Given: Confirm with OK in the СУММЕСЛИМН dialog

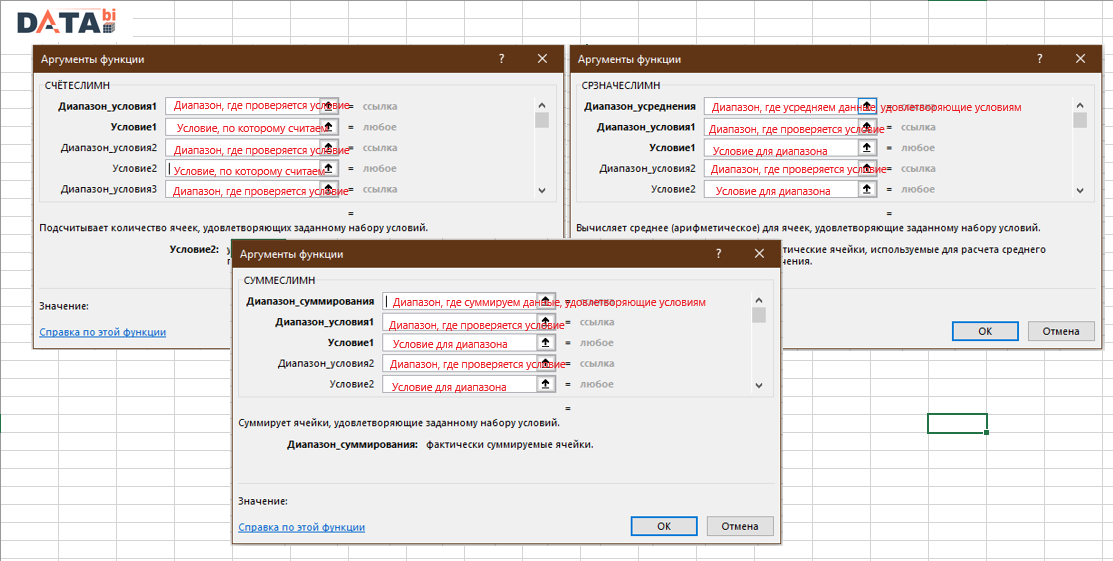Looking at the screenshot, I should pos(664,526).
